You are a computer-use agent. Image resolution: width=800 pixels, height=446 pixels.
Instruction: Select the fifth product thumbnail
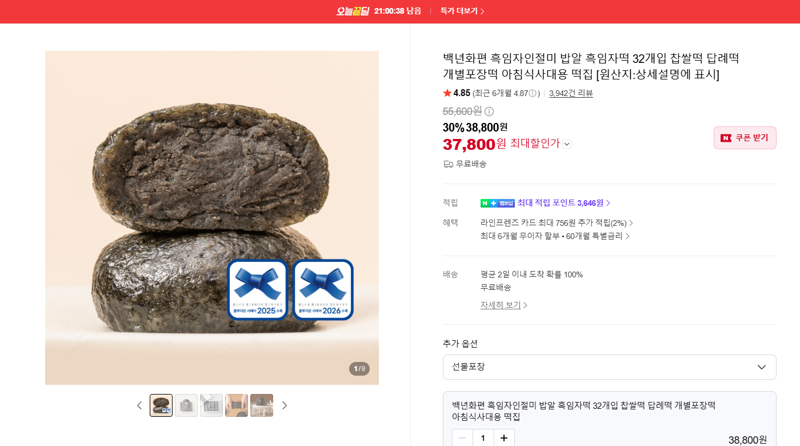coord(262,406)
